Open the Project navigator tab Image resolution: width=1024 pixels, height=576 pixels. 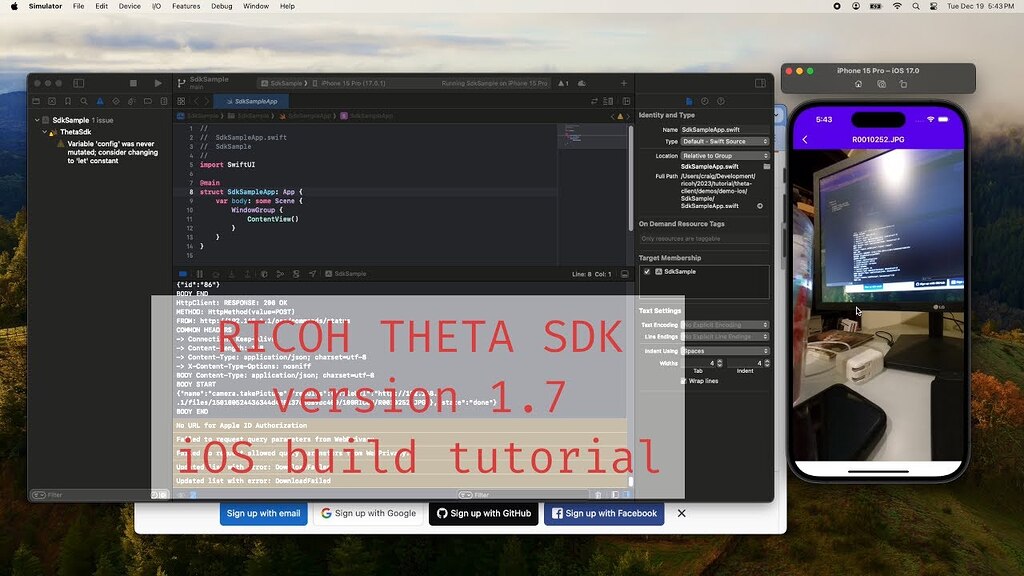coord(36,101)
